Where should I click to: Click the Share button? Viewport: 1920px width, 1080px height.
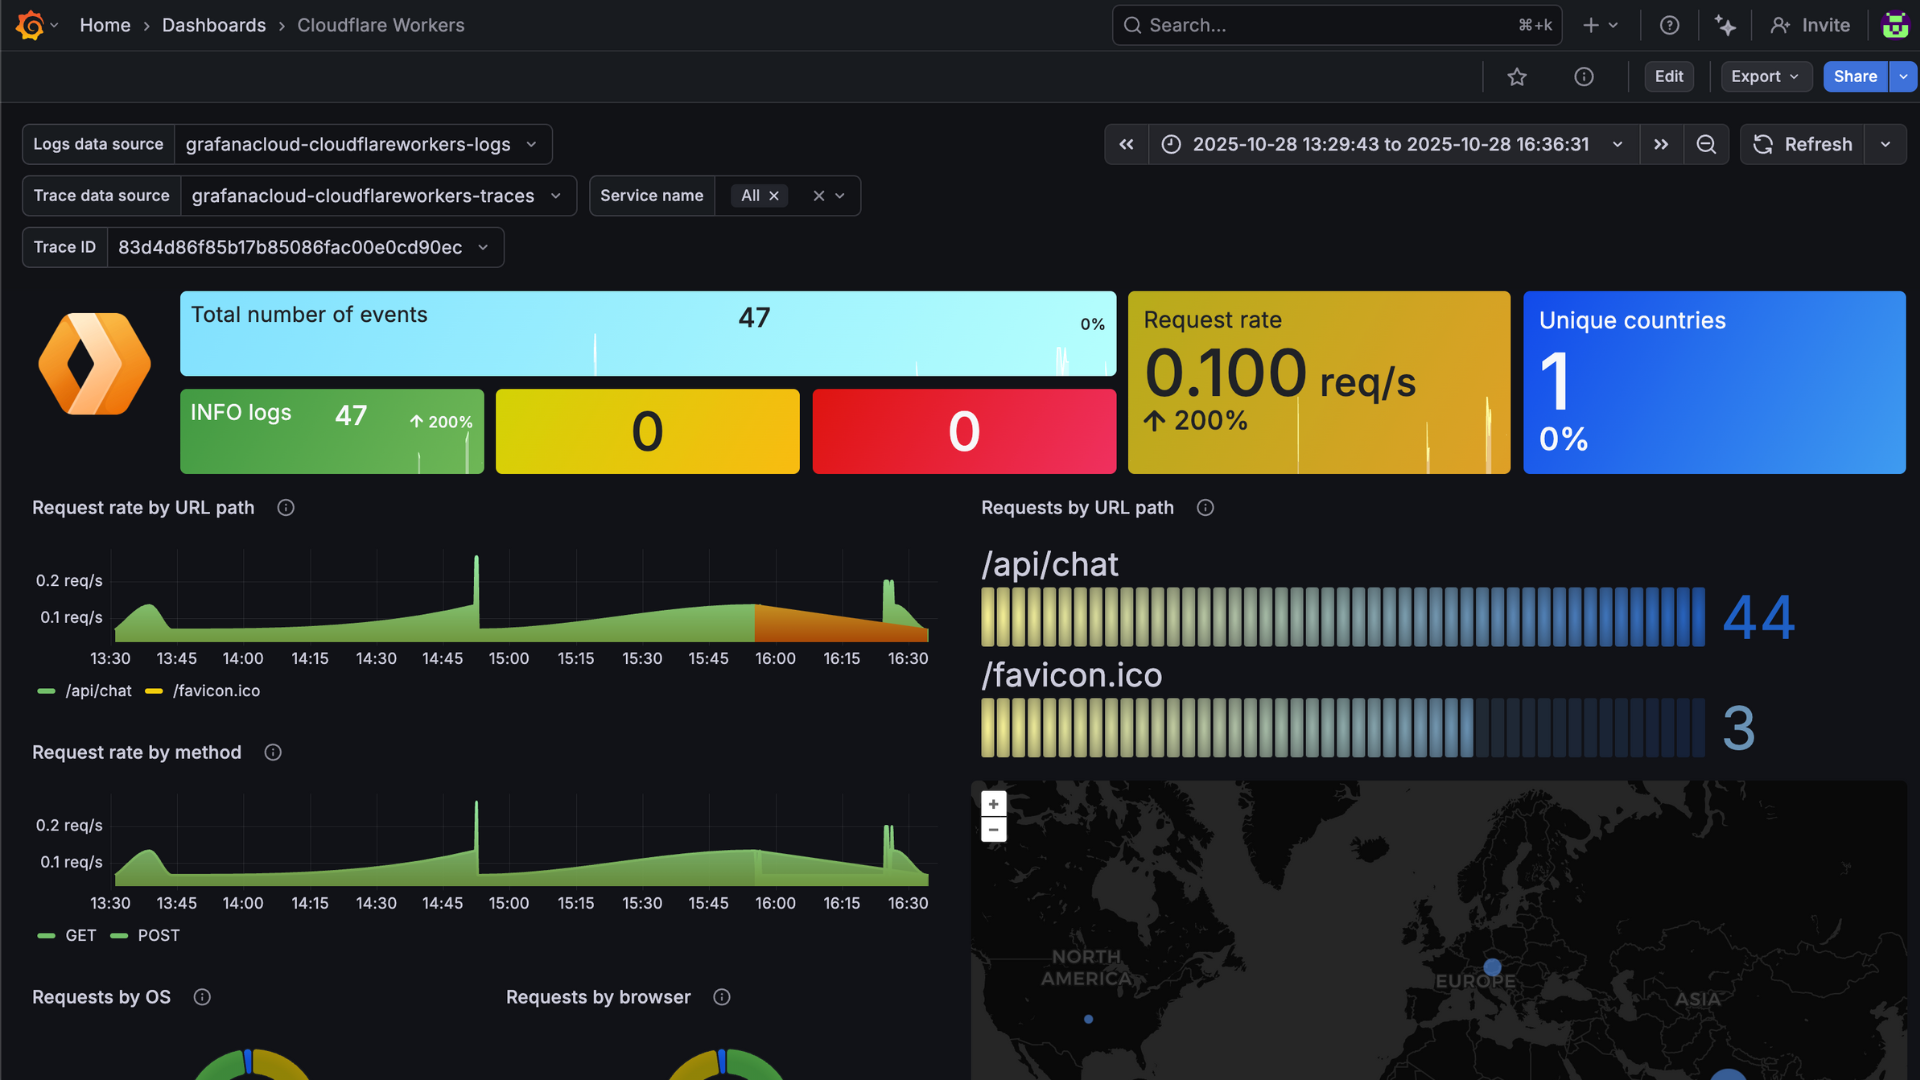click(x=1854, y=77)
